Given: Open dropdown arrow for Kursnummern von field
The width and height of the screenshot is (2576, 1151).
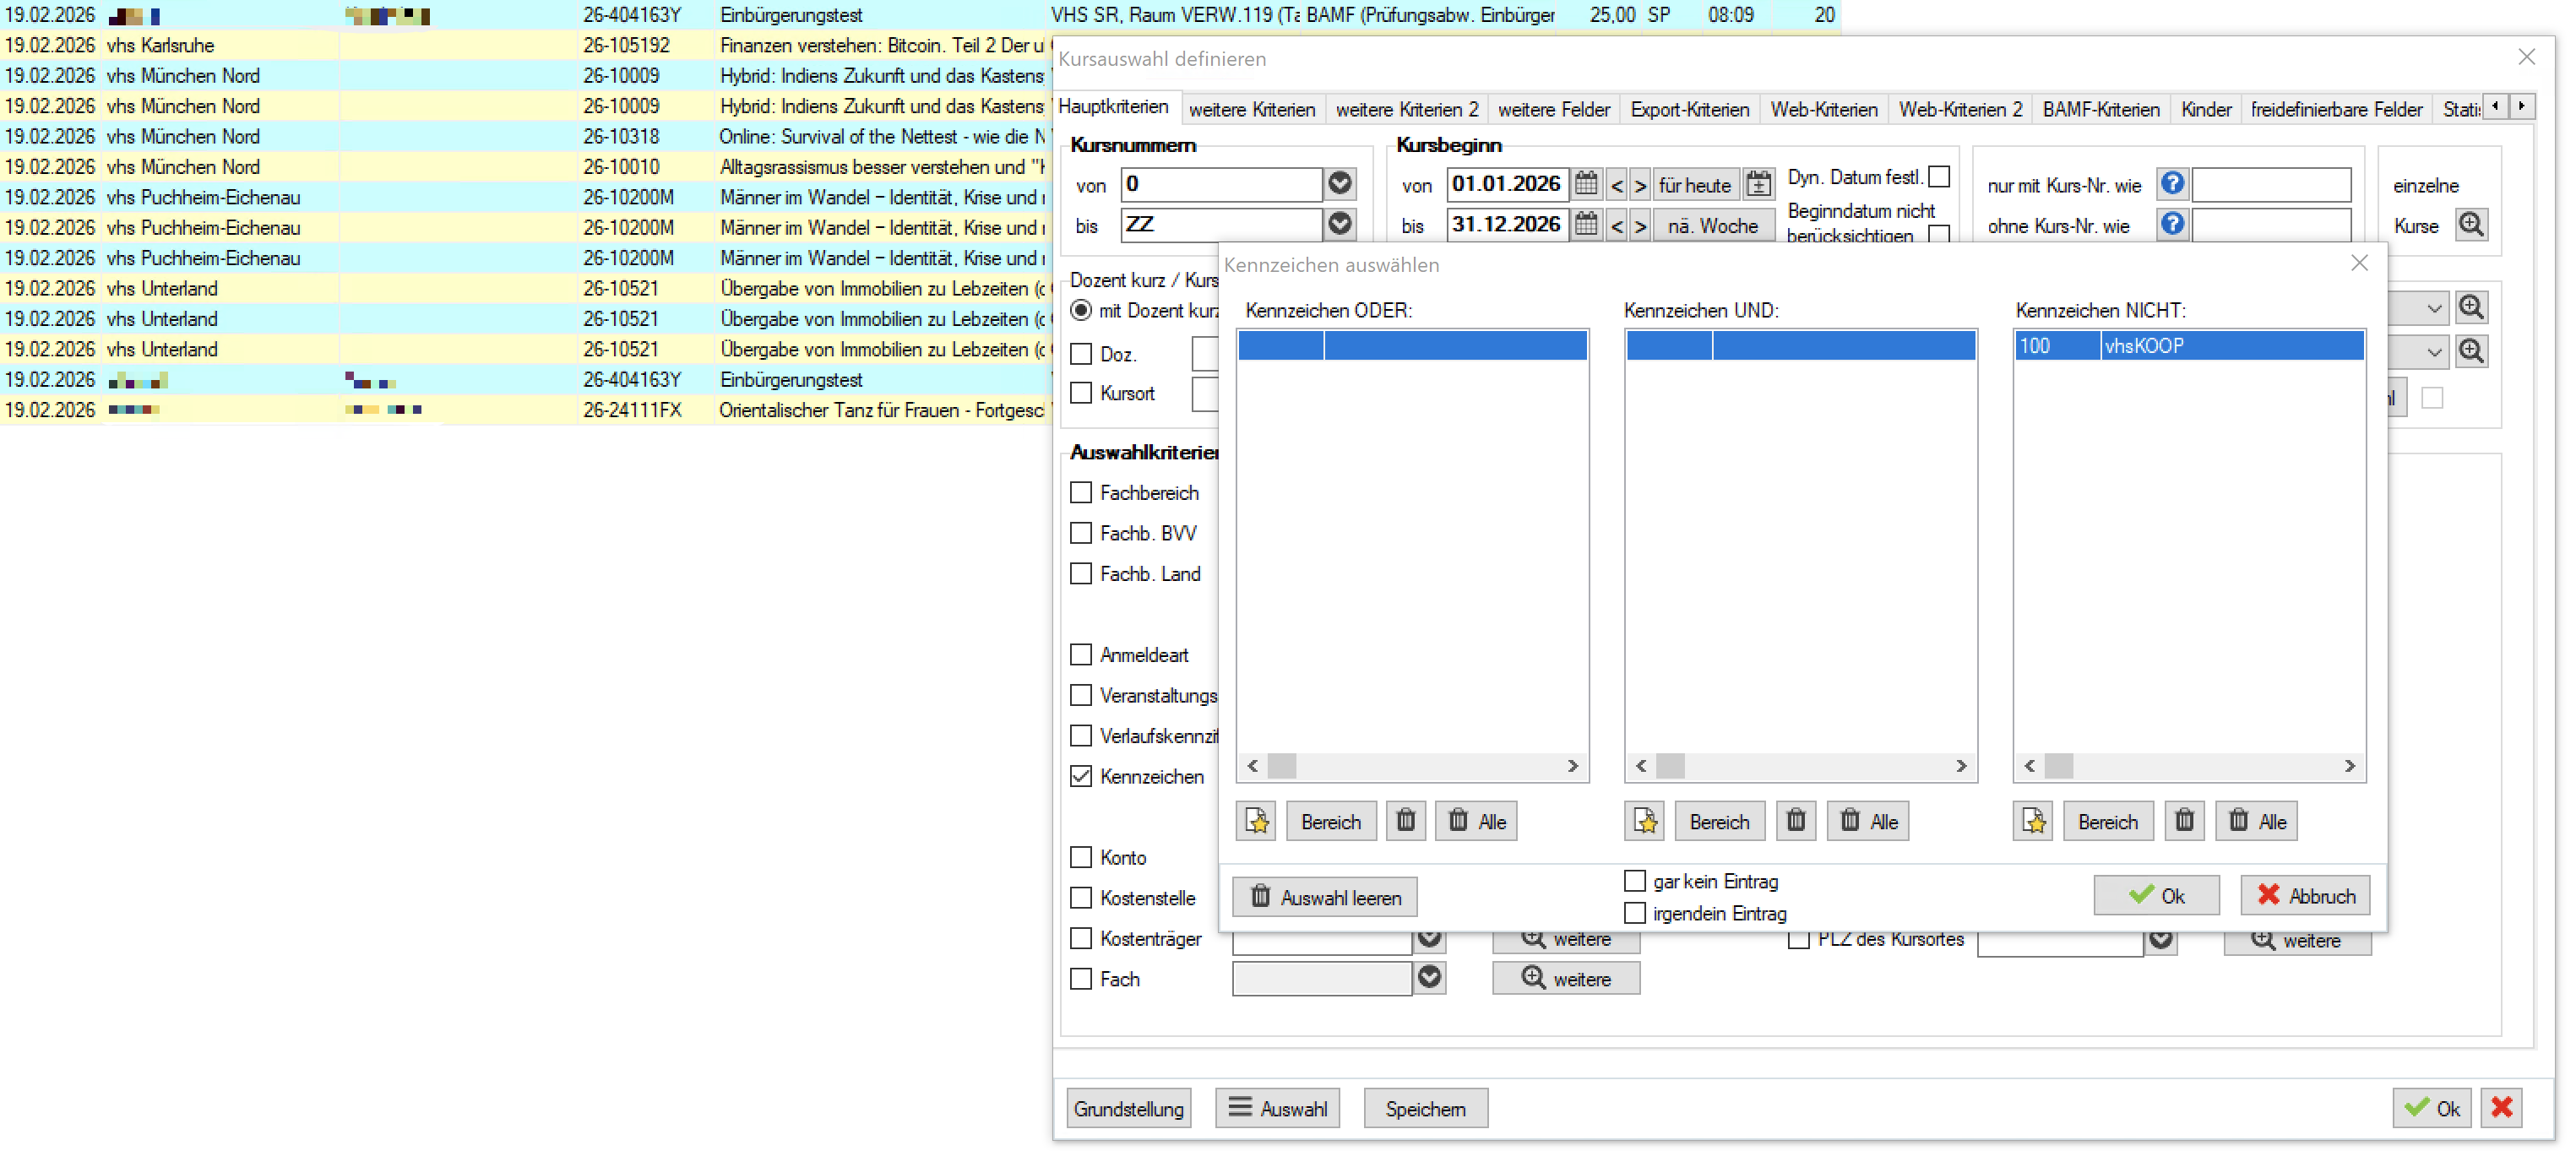Looking at the screenshot, I should [1340, 184].
